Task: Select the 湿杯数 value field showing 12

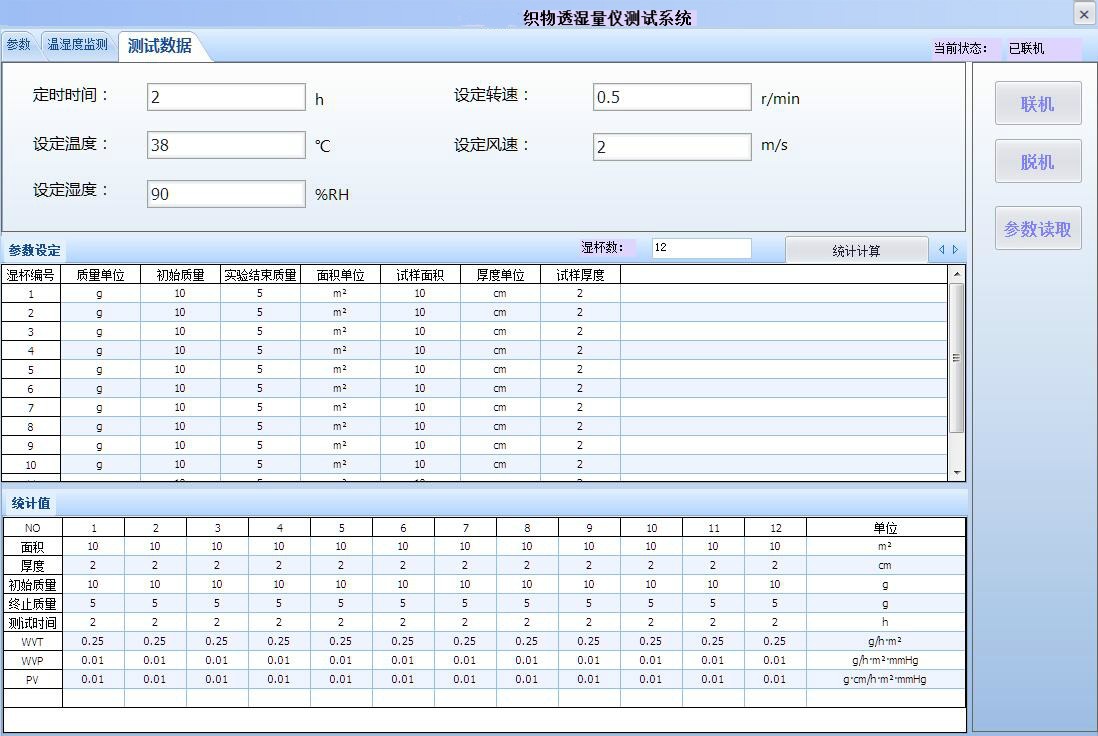Action: (x=700, y=248)
